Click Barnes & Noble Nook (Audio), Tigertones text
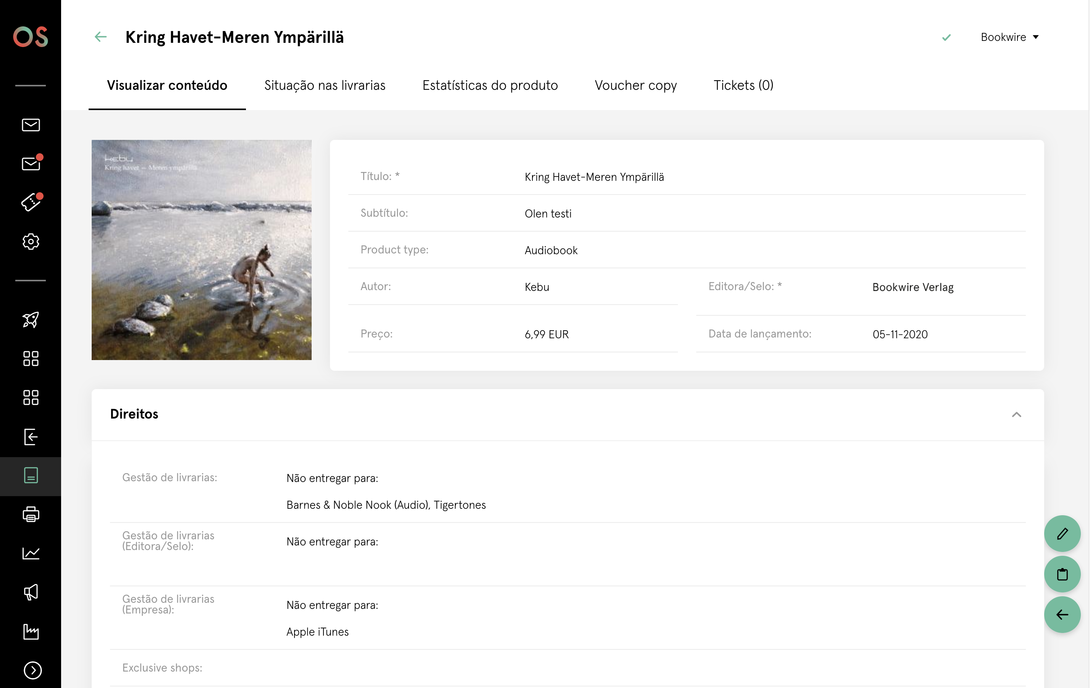Image resolution: width=1090 pixels, height=688 pixels. click(x=386, y=505)
